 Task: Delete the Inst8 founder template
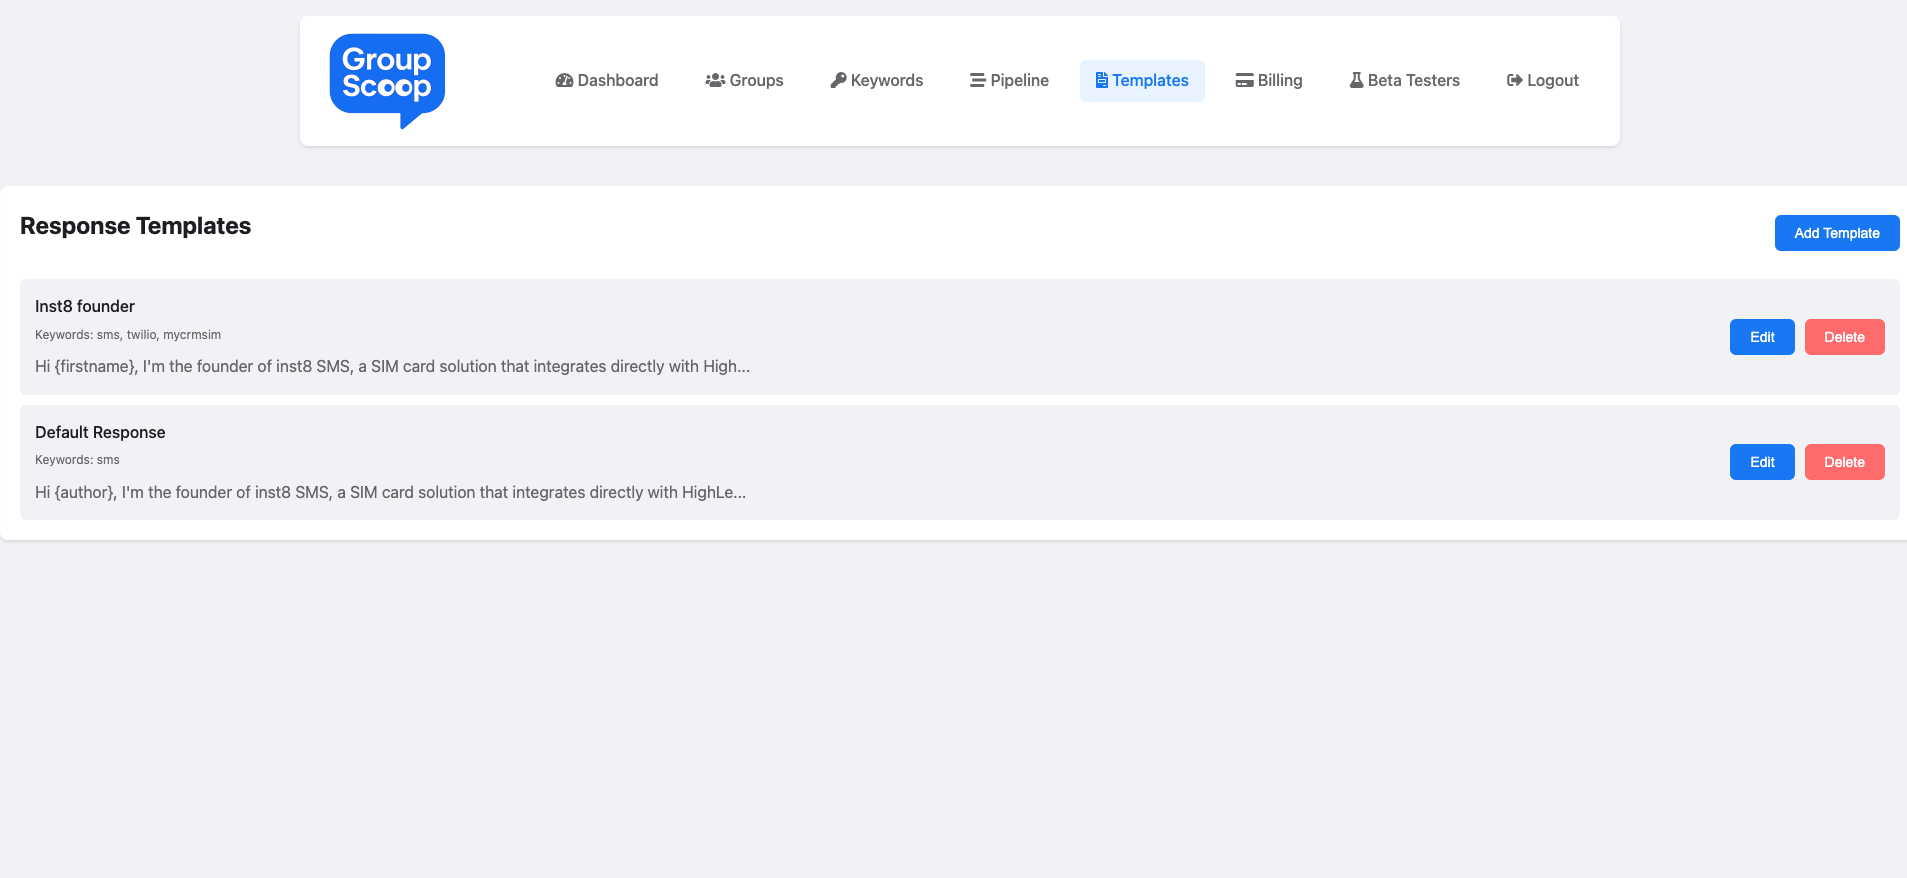(x=1843, y=337)
